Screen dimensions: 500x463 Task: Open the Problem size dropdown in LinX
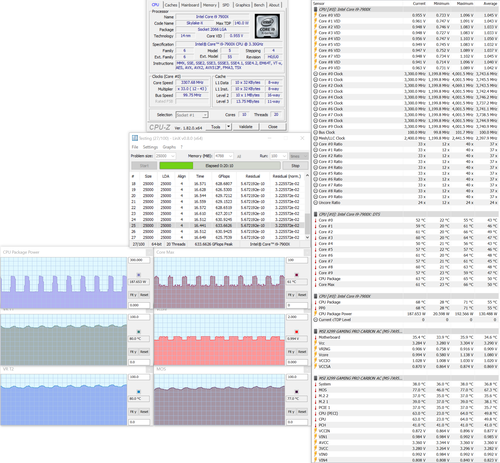pos(165,156)
